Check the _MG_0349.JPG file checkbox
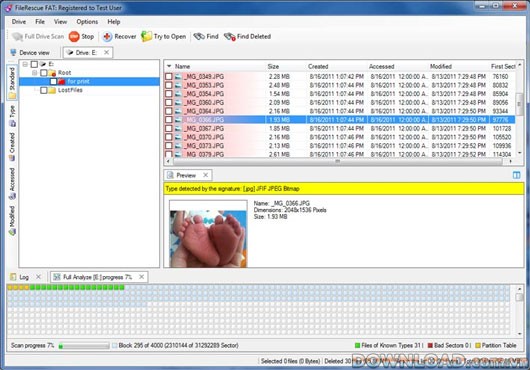This screenshot has height=370, width=530. point(169,77)
